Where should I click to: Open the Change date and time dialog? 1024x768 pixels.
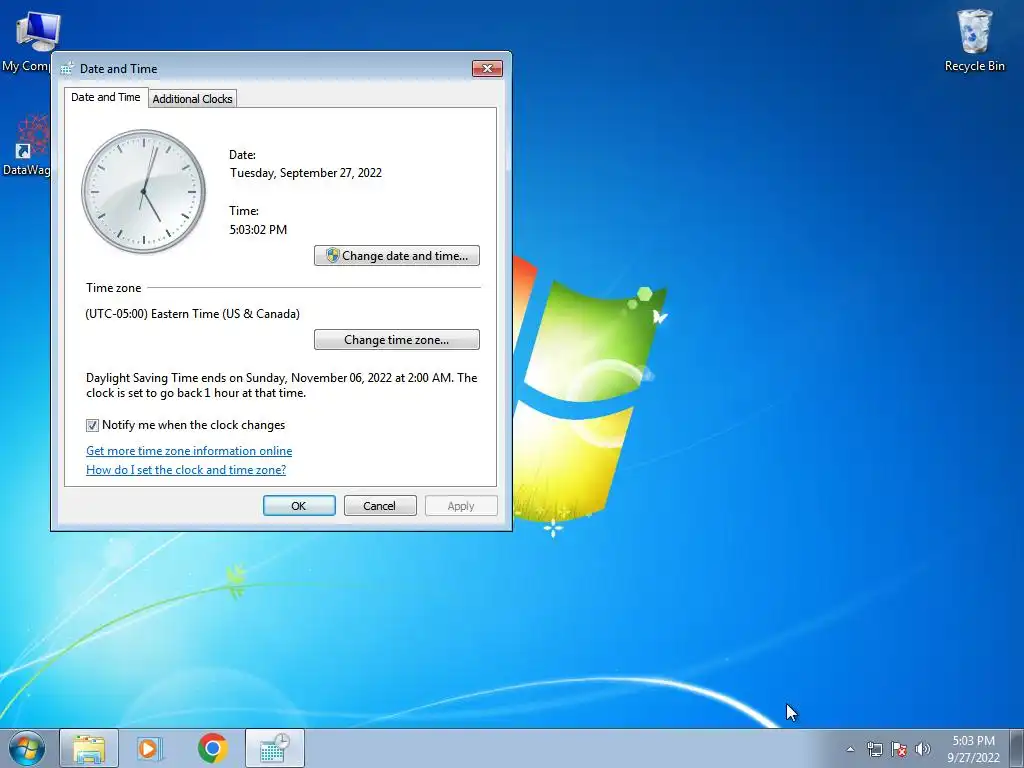point(396,255)
